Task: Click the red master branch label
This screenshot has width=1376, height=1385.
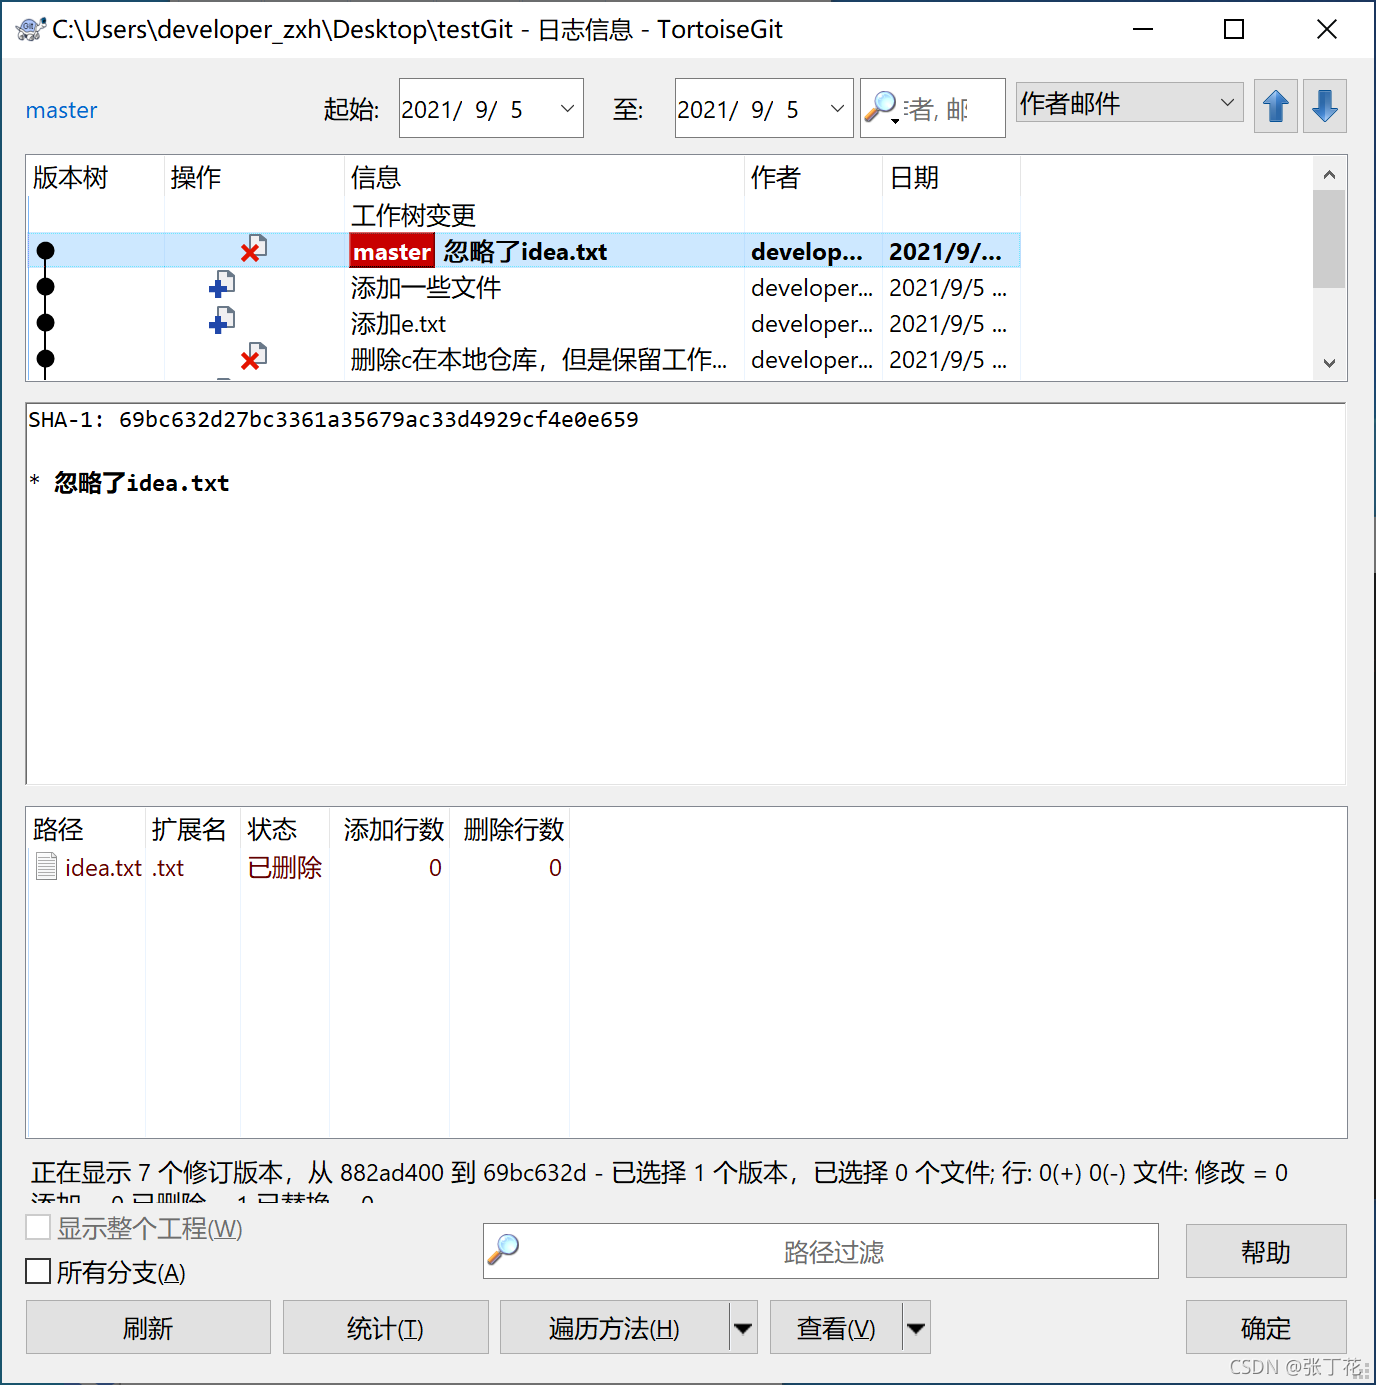Action: [391, 251]
